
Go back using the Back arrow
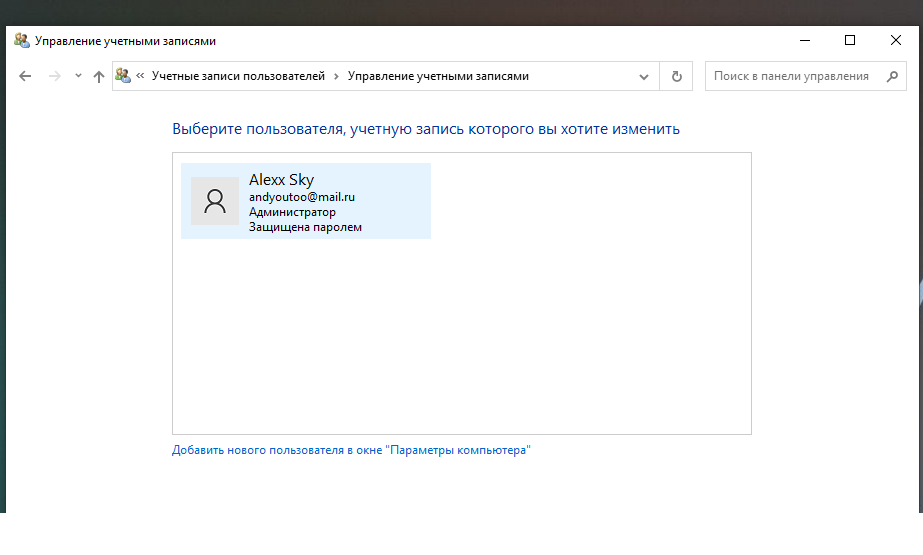(x=26, y=76)
